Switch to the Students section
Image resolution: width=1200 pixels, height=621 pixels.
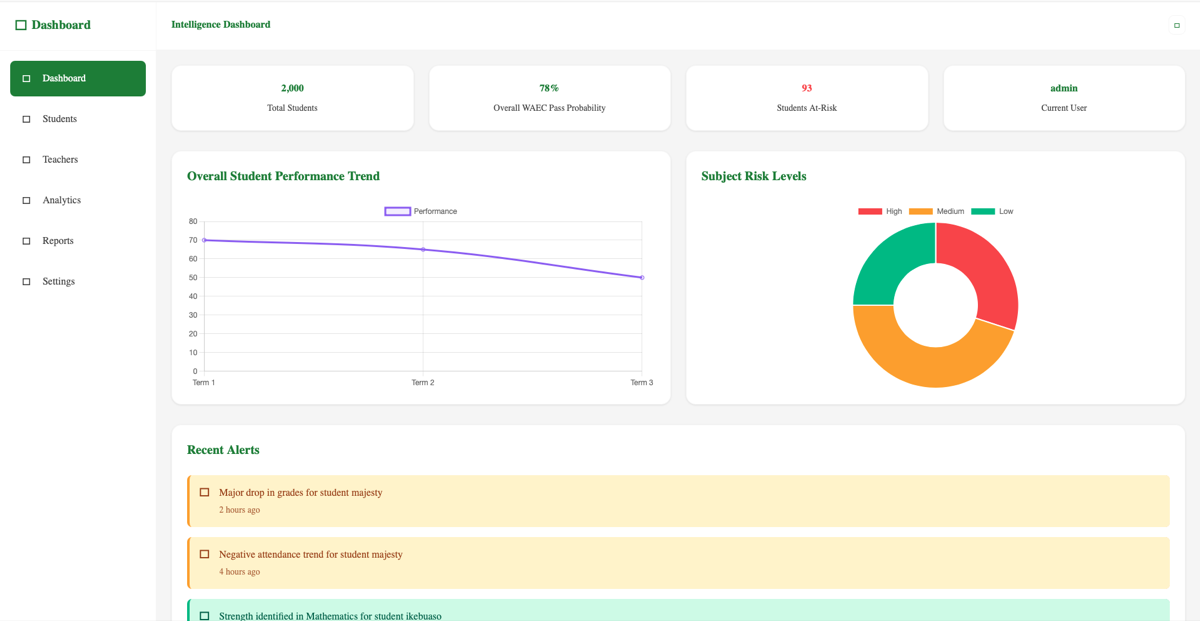(61, 119)
